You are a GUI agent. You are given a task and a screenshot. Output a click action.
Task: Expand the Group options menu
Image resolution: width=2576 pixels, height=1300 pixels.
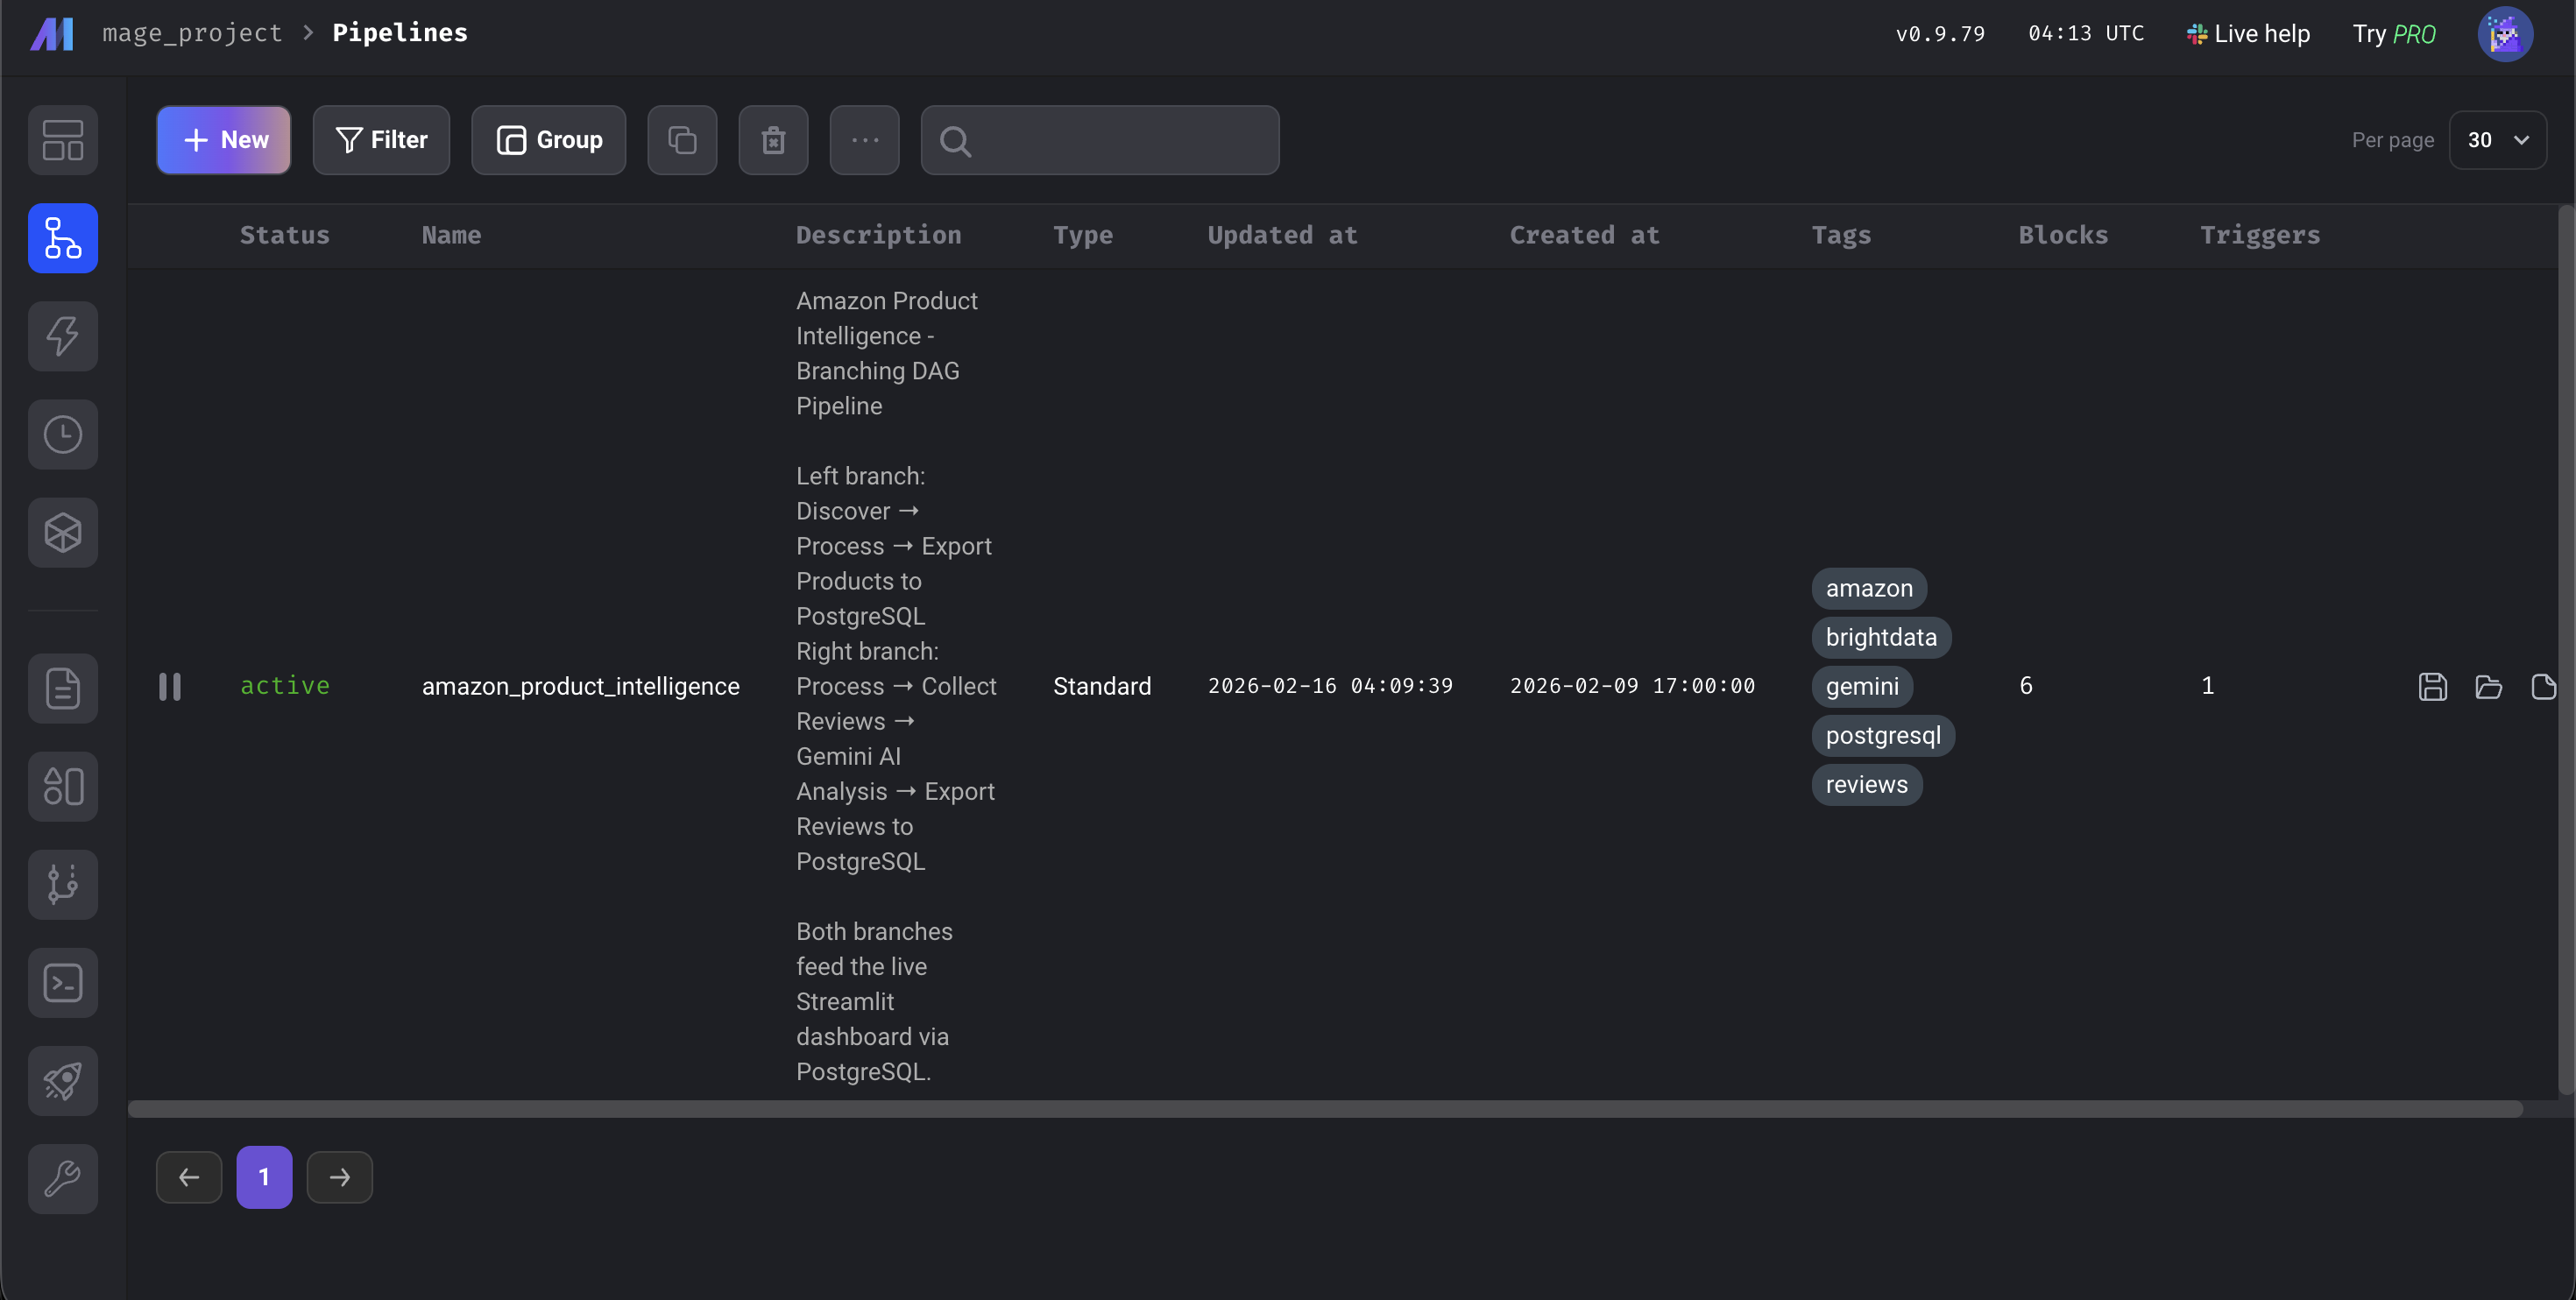click(x=548, y=140)
